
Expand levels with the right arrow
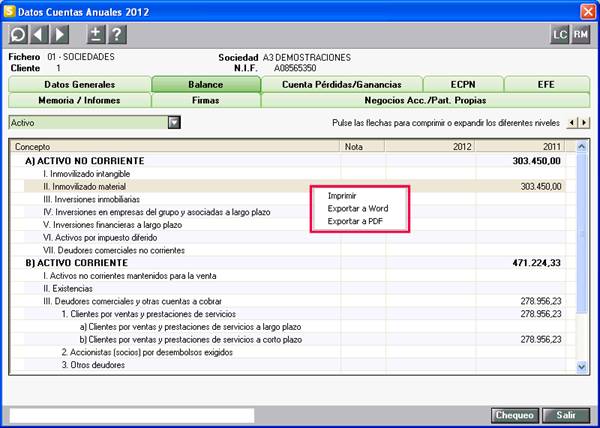584,123
